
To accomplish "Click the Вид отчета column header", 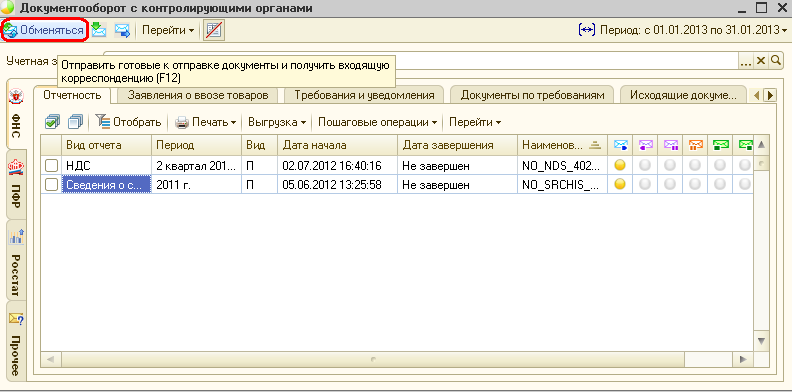I will tap(107, 145).
